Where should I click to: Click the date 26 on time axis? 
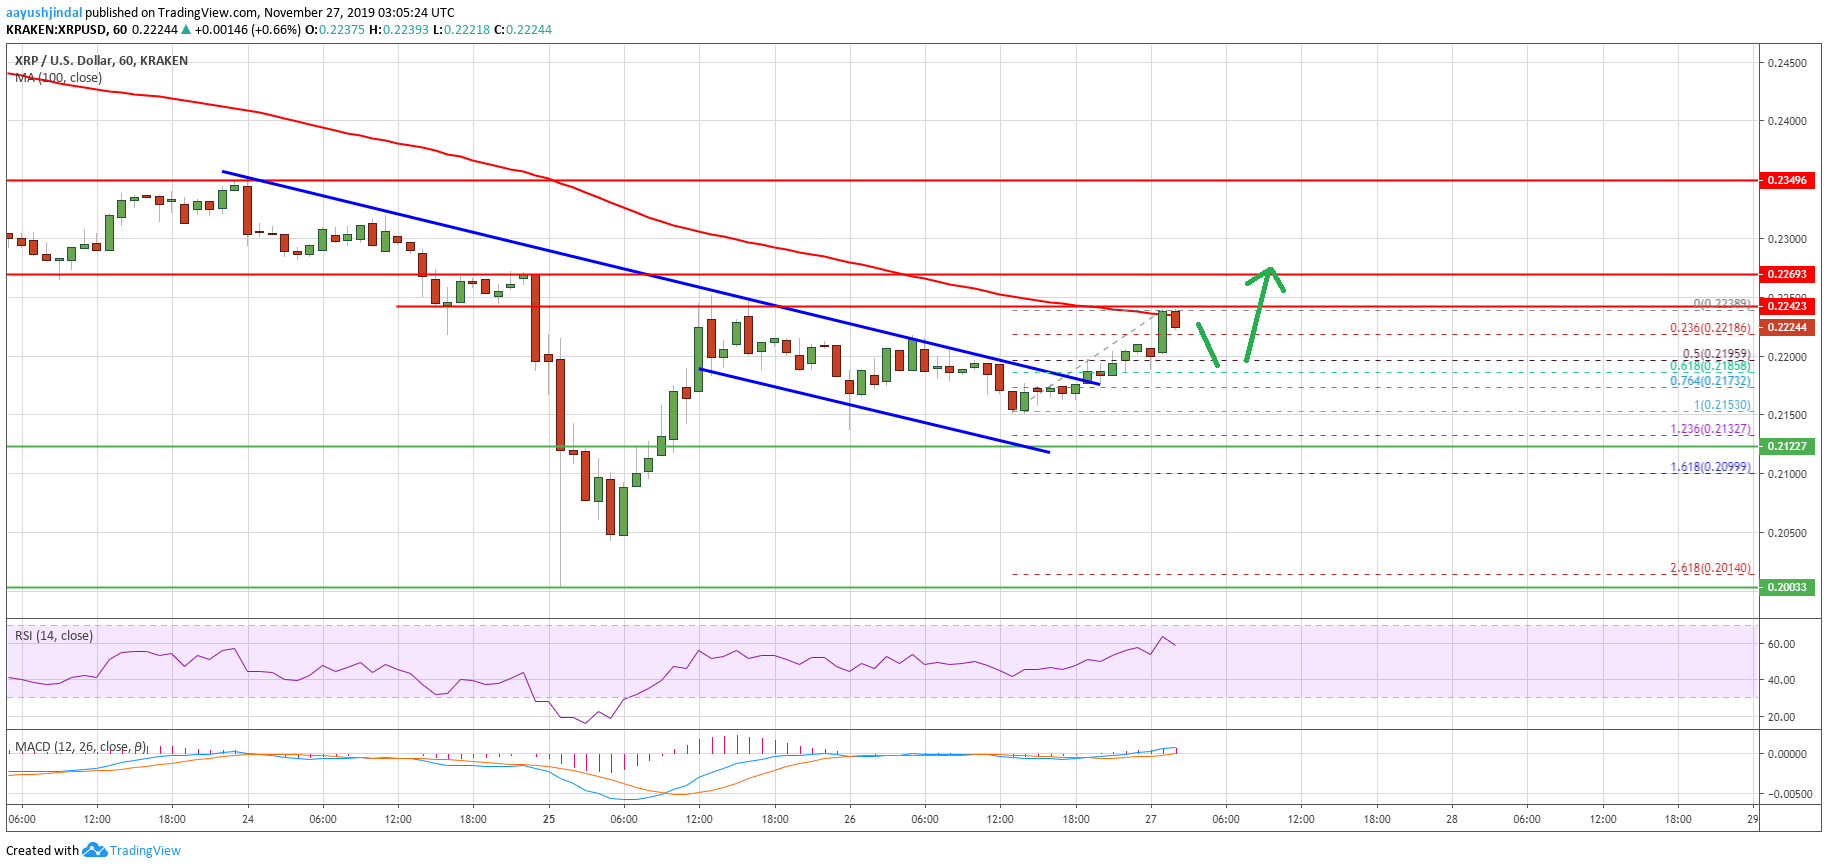click(x=850, y=819)
